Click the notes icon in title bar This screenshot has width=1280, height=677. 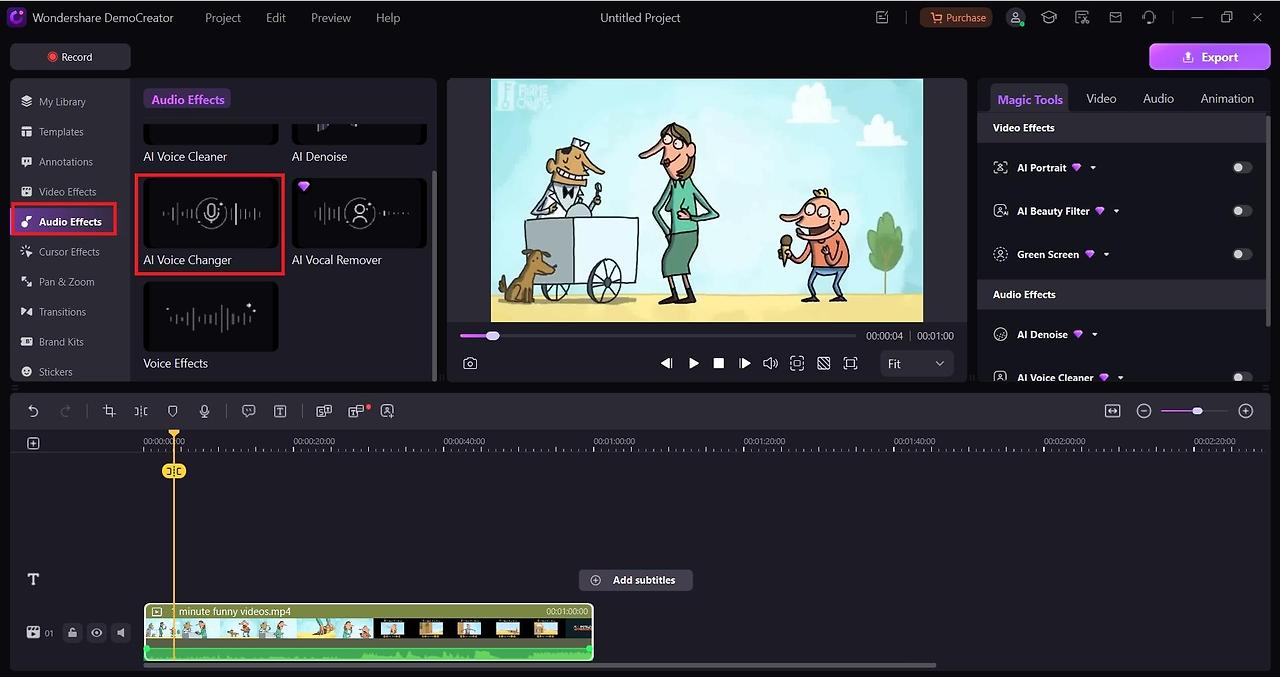(882, 17)
